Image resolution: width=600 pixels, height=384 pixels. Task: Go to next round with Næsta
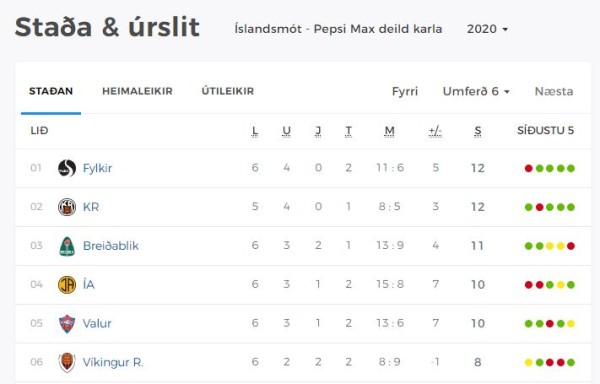(x=554, y=91)
